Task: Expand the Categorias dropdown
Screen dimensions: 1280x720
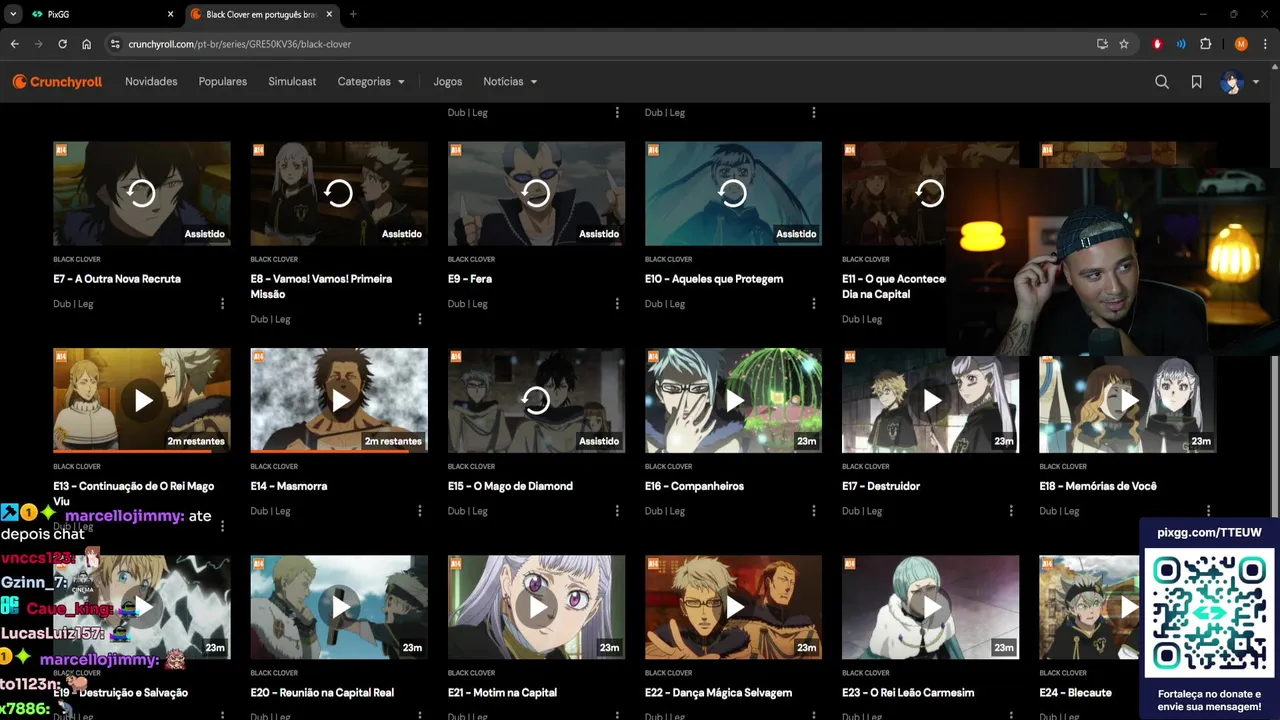Action: [x=371, y=82]
